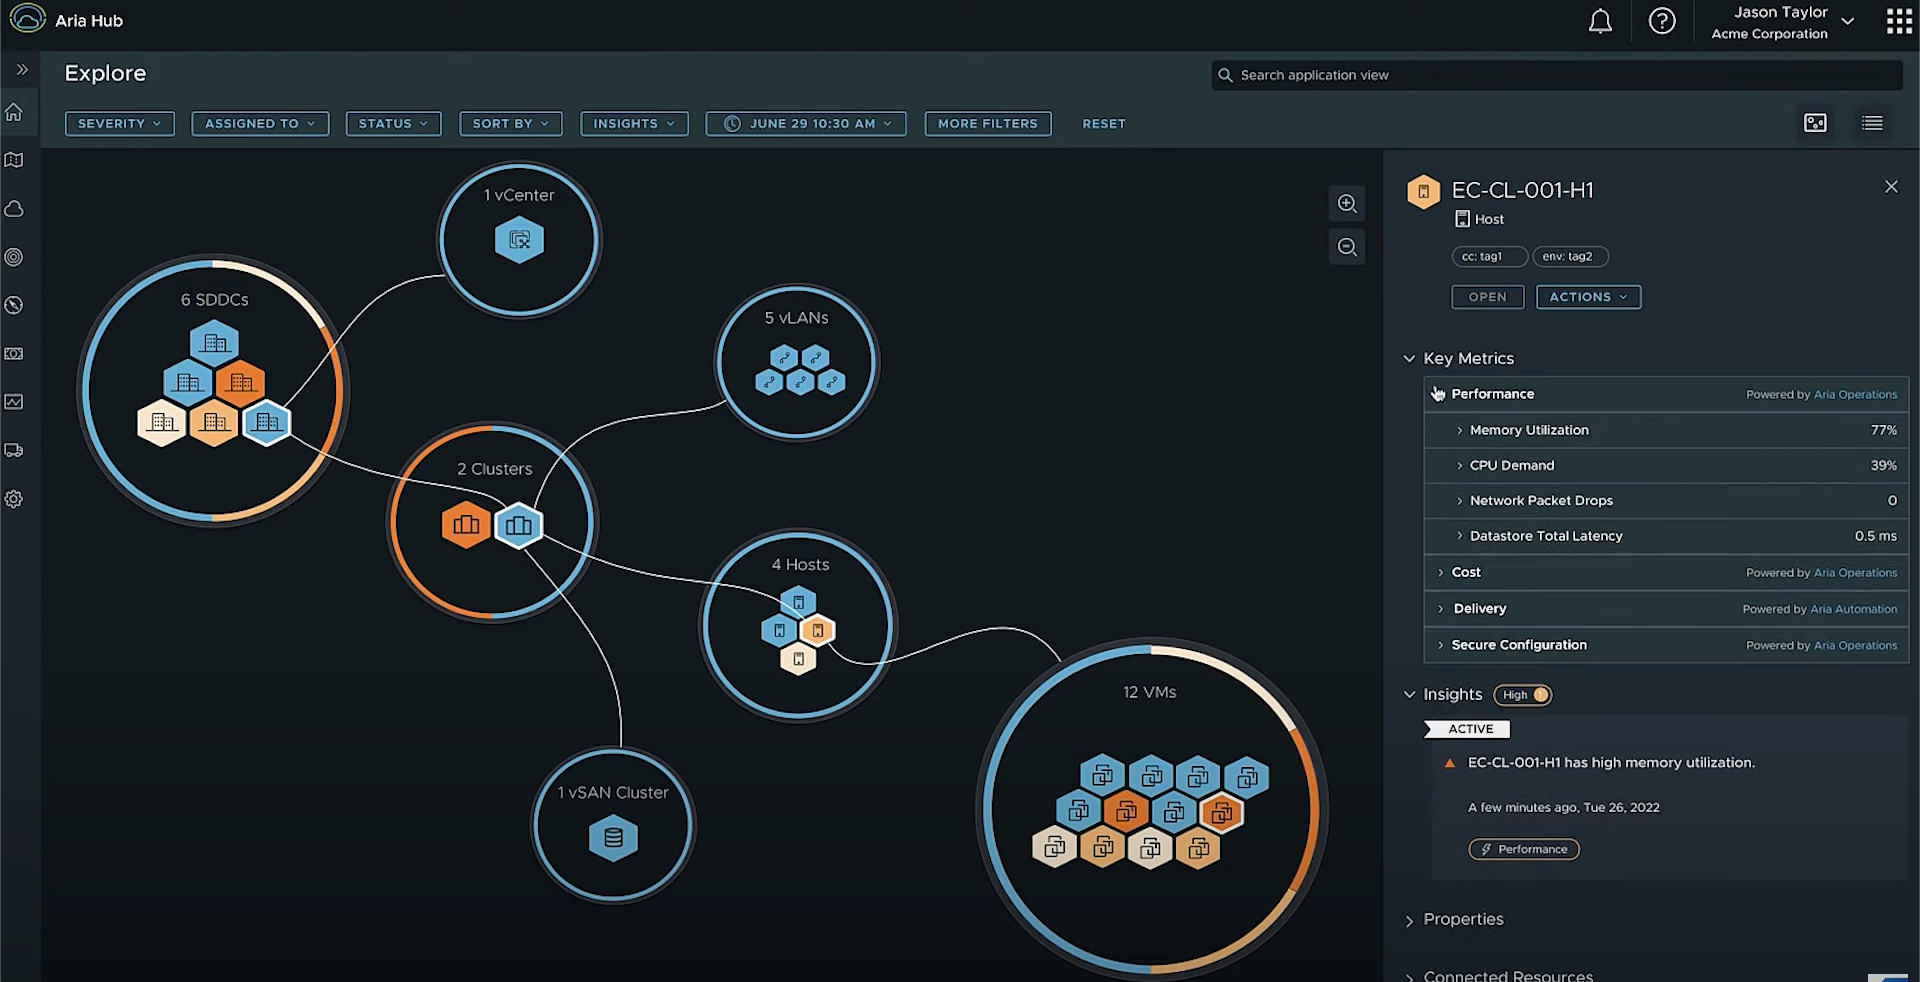Open the Jason Taylor account menu
The height and width of the screenshot is (982, 1920).
pyautogui.click(x=1784, y=22)
